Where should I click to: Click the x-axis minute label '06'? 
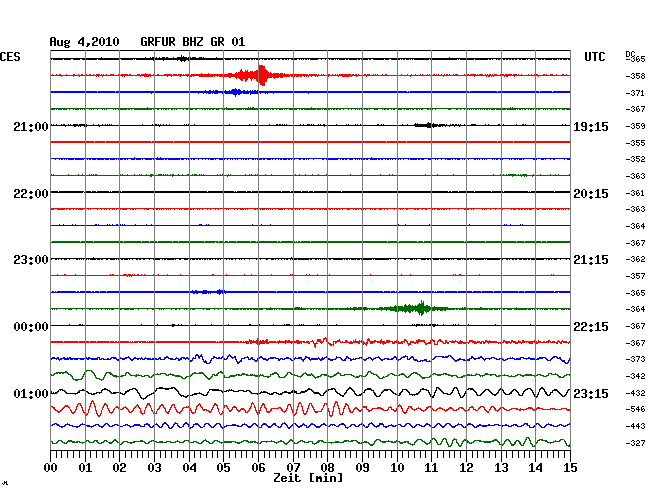click(258, 468)
